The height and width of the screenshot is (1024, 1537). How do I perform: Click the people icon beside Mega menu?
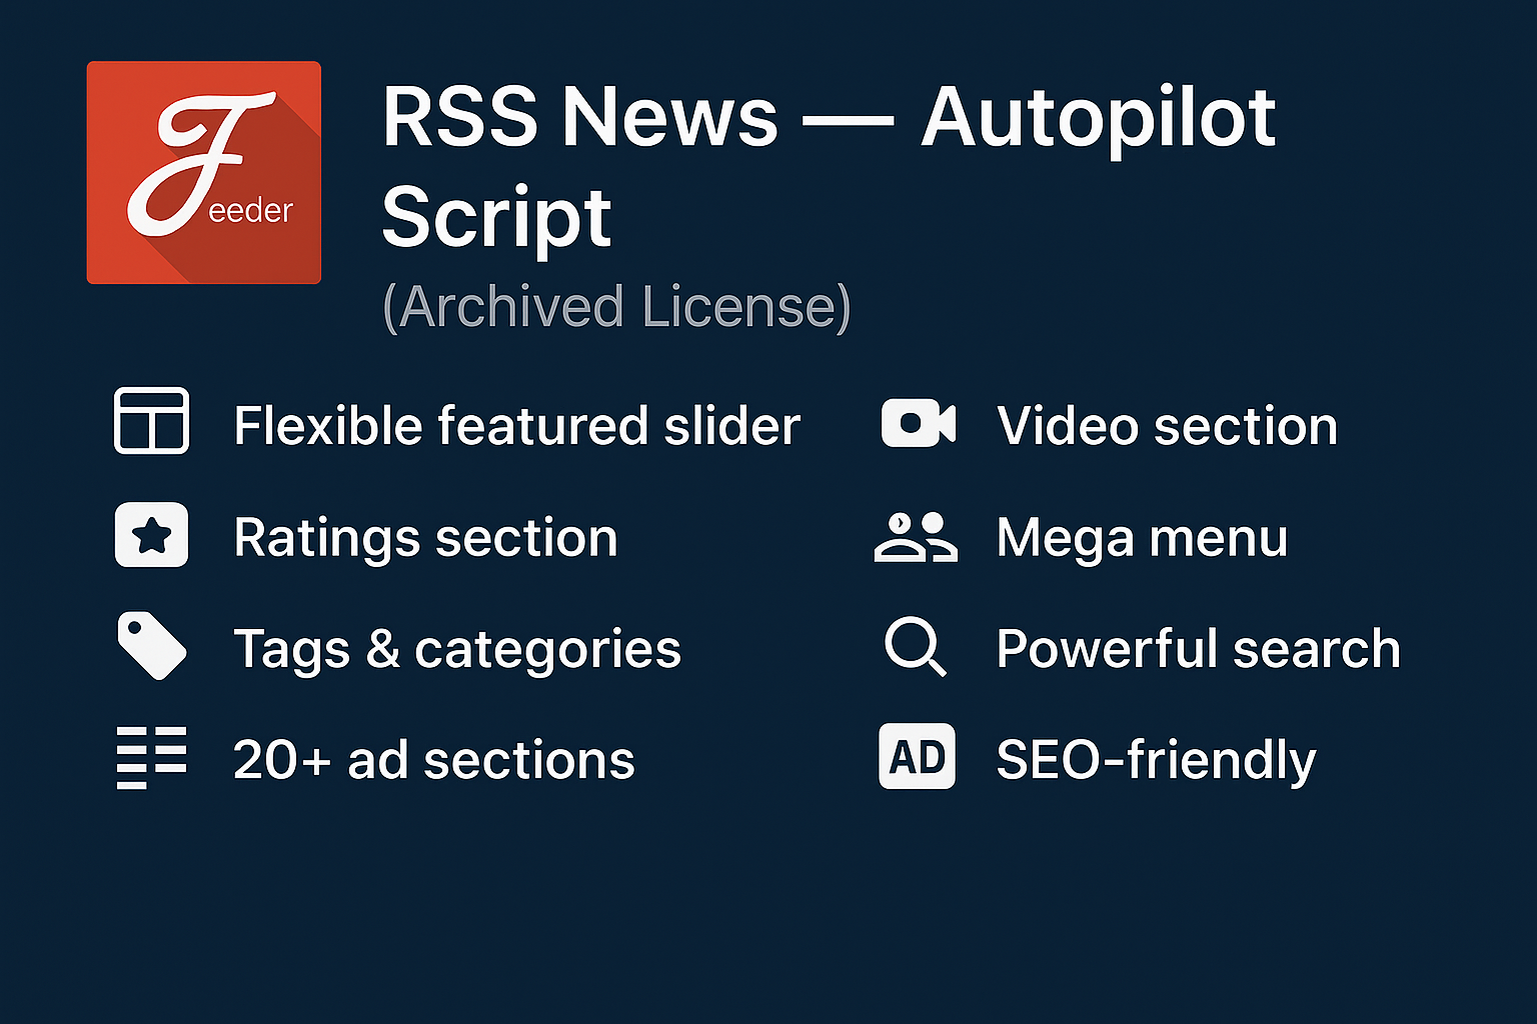[916, 537]
